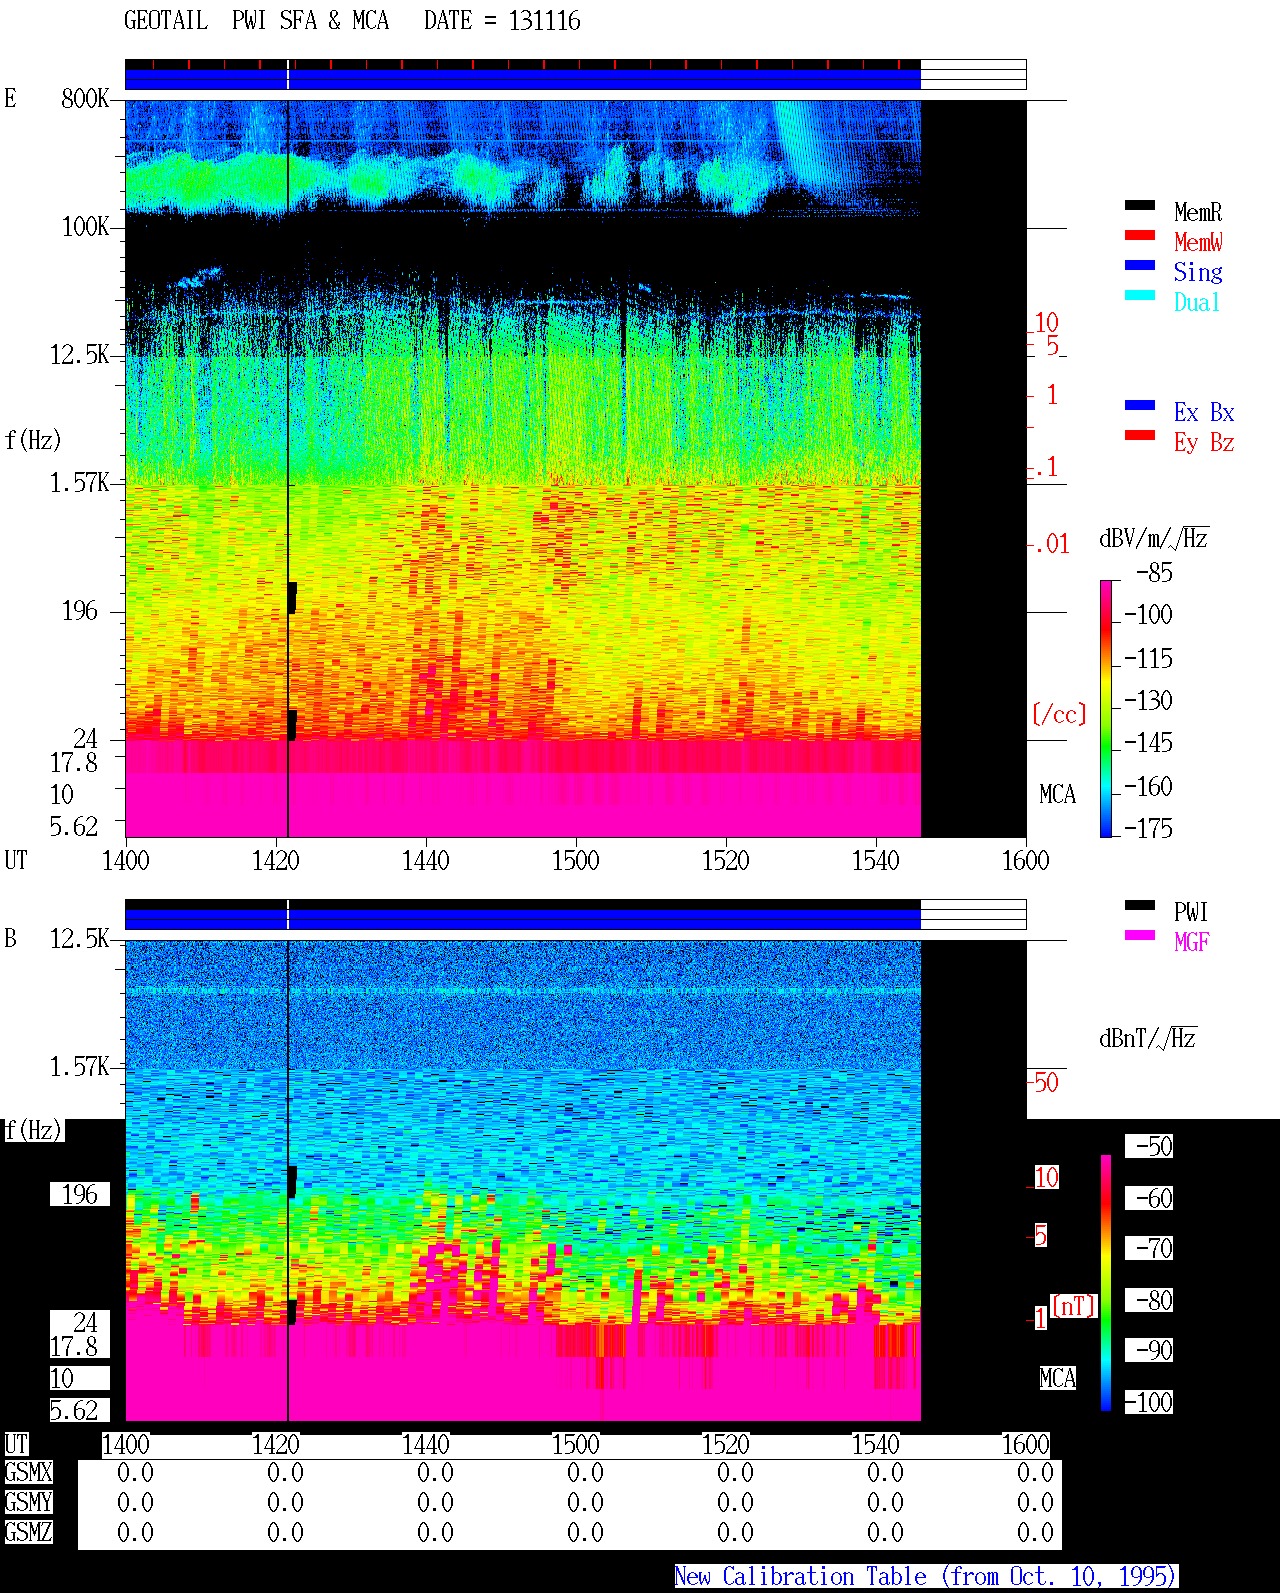
Task: Click the magenta MGF legend swatch
Action: (1140, 936)
